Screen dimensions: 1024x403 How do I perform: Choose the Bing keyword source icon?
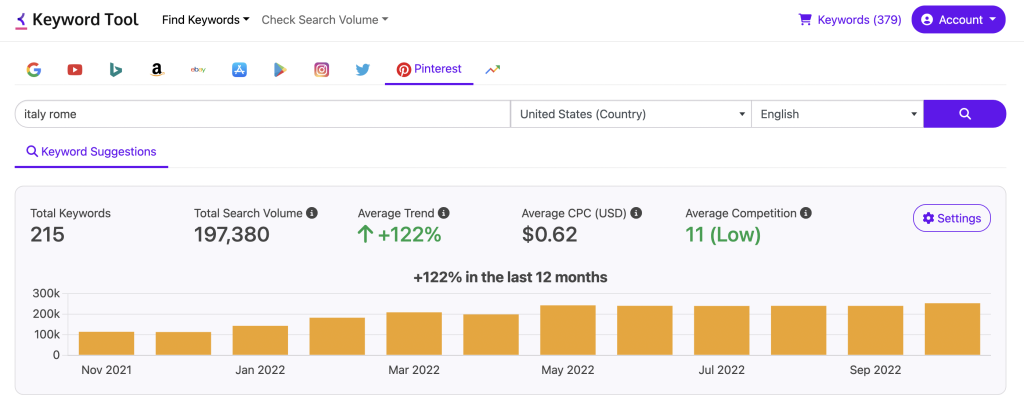click(x=116, y=69)
